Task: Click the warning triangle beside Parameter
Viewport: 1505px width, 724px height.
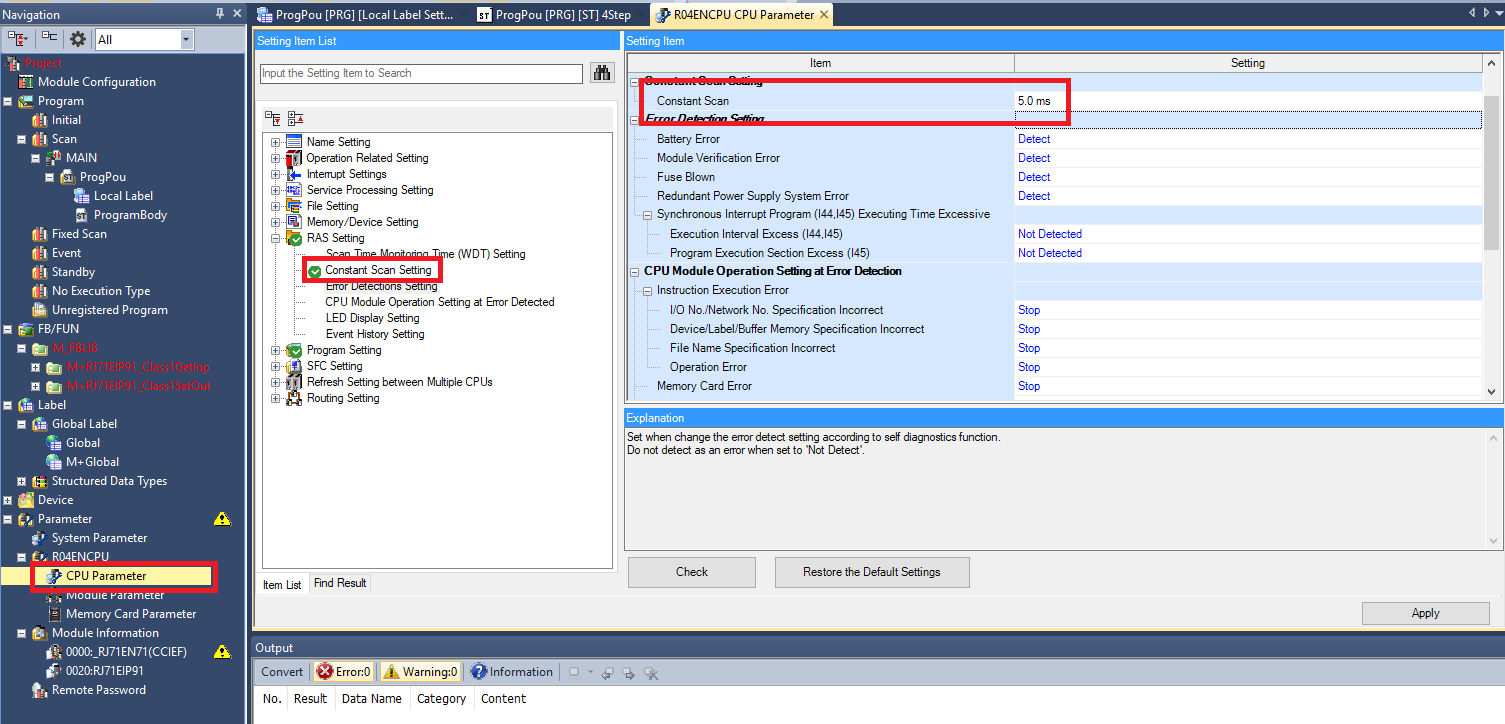Action: [x=222, y=519]
